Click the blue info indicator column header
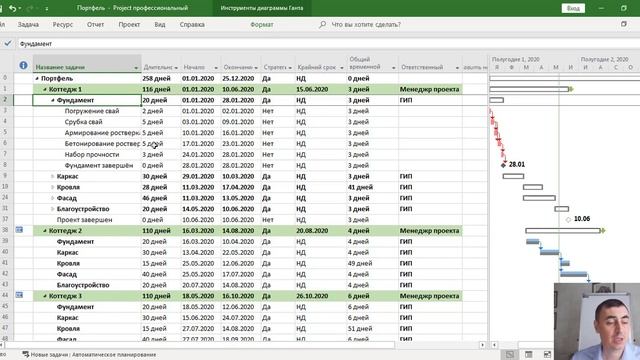The height and width of the screenshot is (360, 640). [23, 65]
